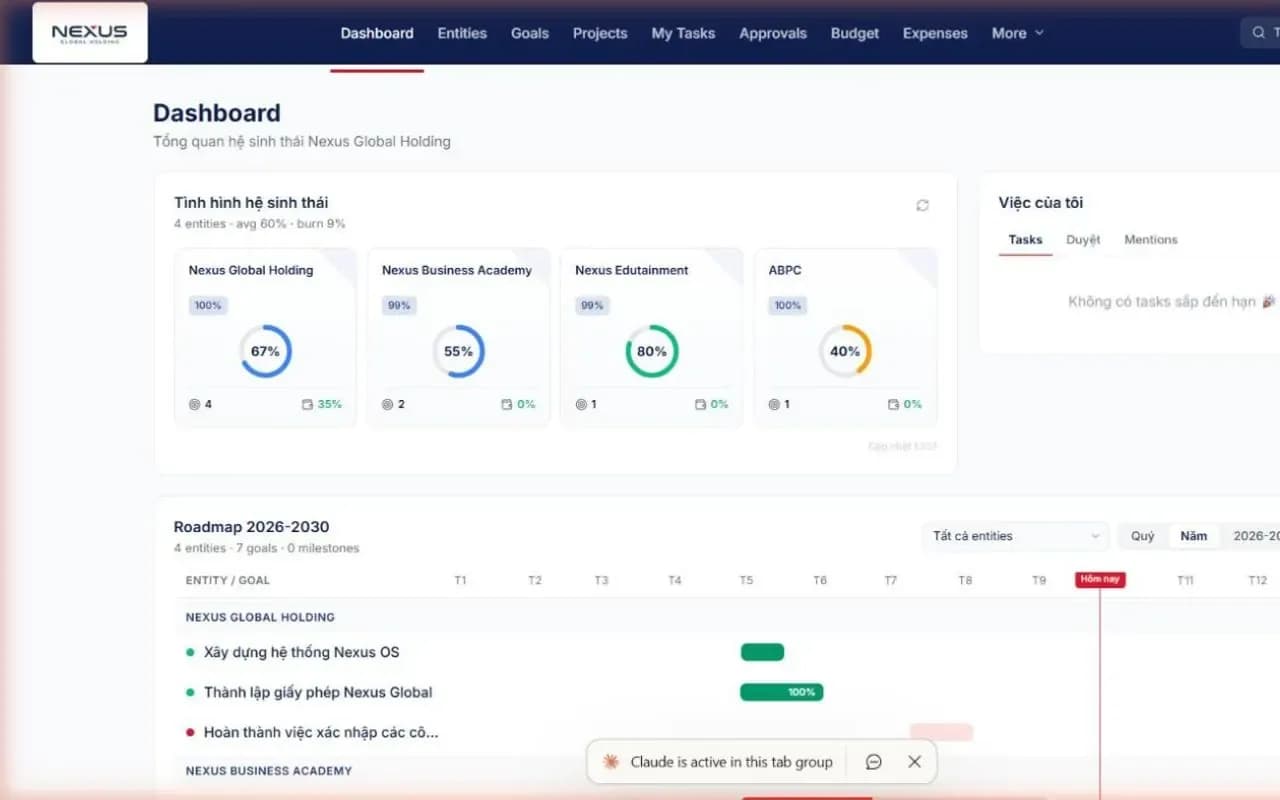Switch to the Duyệt tab

(x=1083, y=240)
